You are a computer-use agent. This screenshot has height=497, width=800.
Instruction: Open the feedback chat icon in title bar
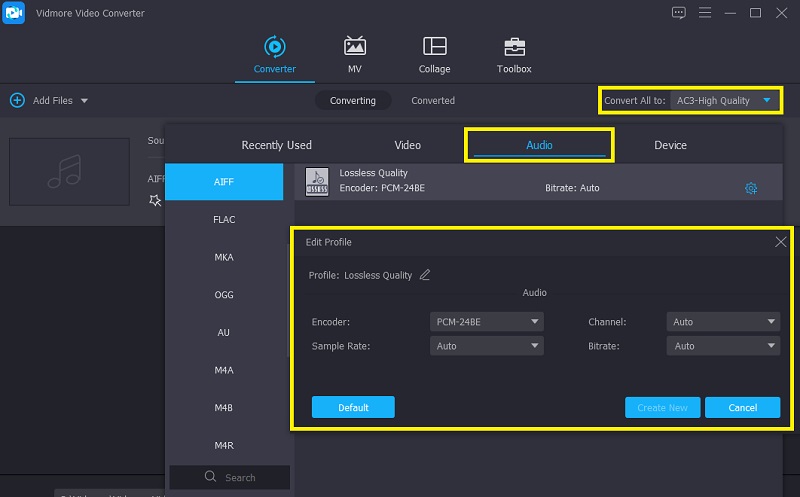[679, 13]
